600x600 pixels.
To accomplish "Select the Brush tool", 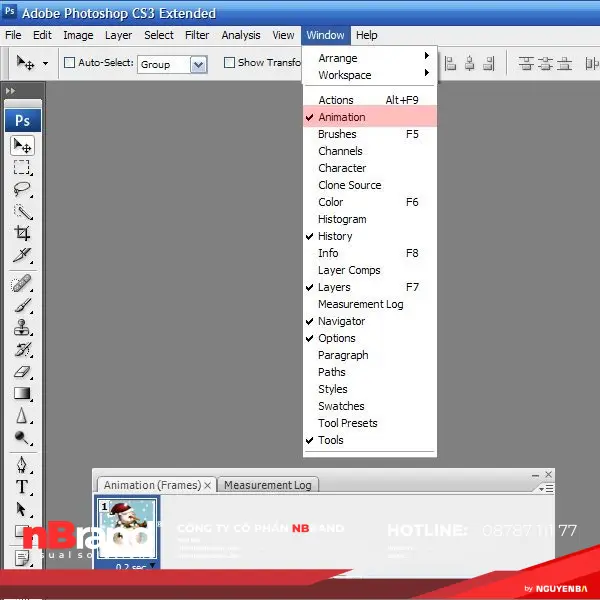I will tap(22, 305).
